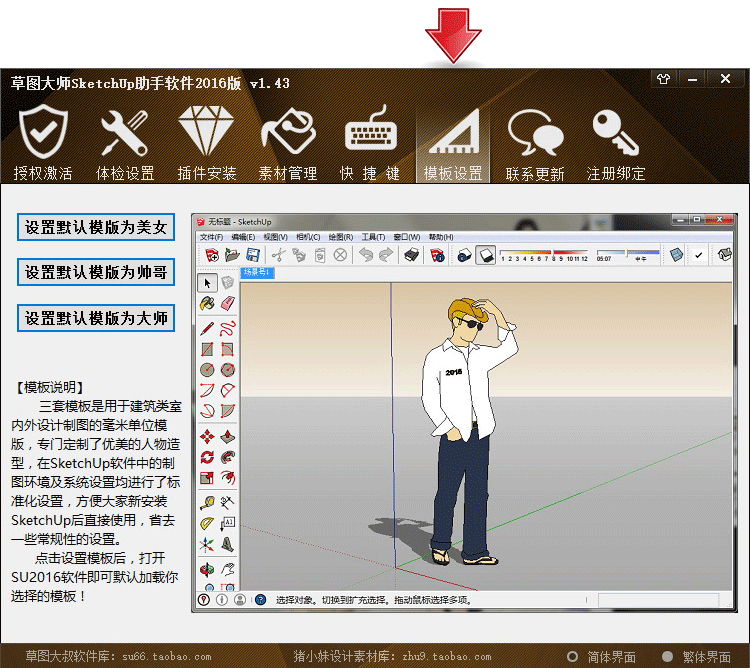This screenshot has width=750, height=668.
Task: Select the Text label (A1) tool
Action: click(x=228, y=524)
